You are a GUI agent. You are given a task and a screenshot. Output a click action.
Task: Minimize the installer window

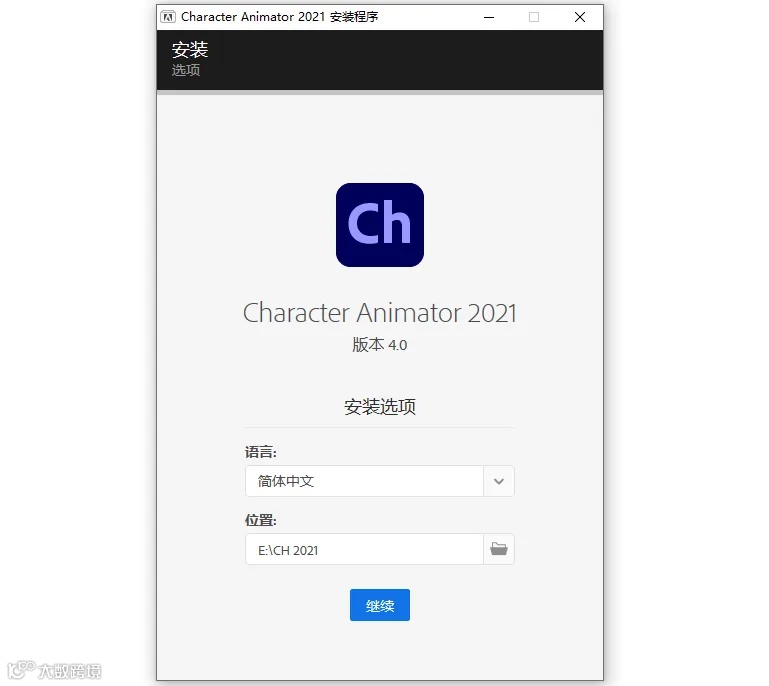pyautogui.click(x=489, y=17)
